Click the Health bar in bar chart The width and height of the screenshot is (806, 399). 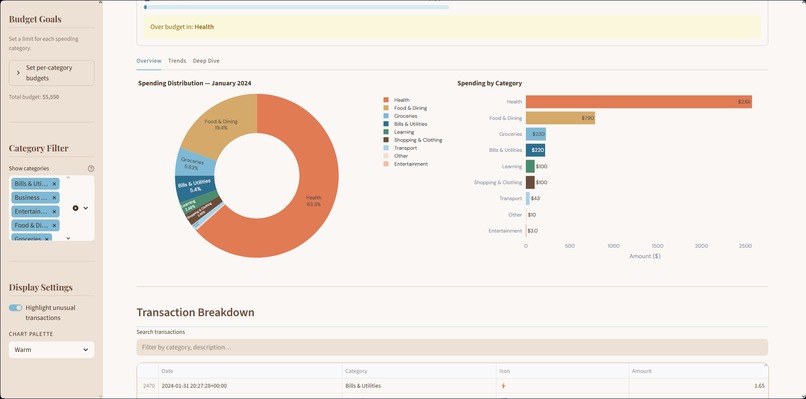pos(639,102)
